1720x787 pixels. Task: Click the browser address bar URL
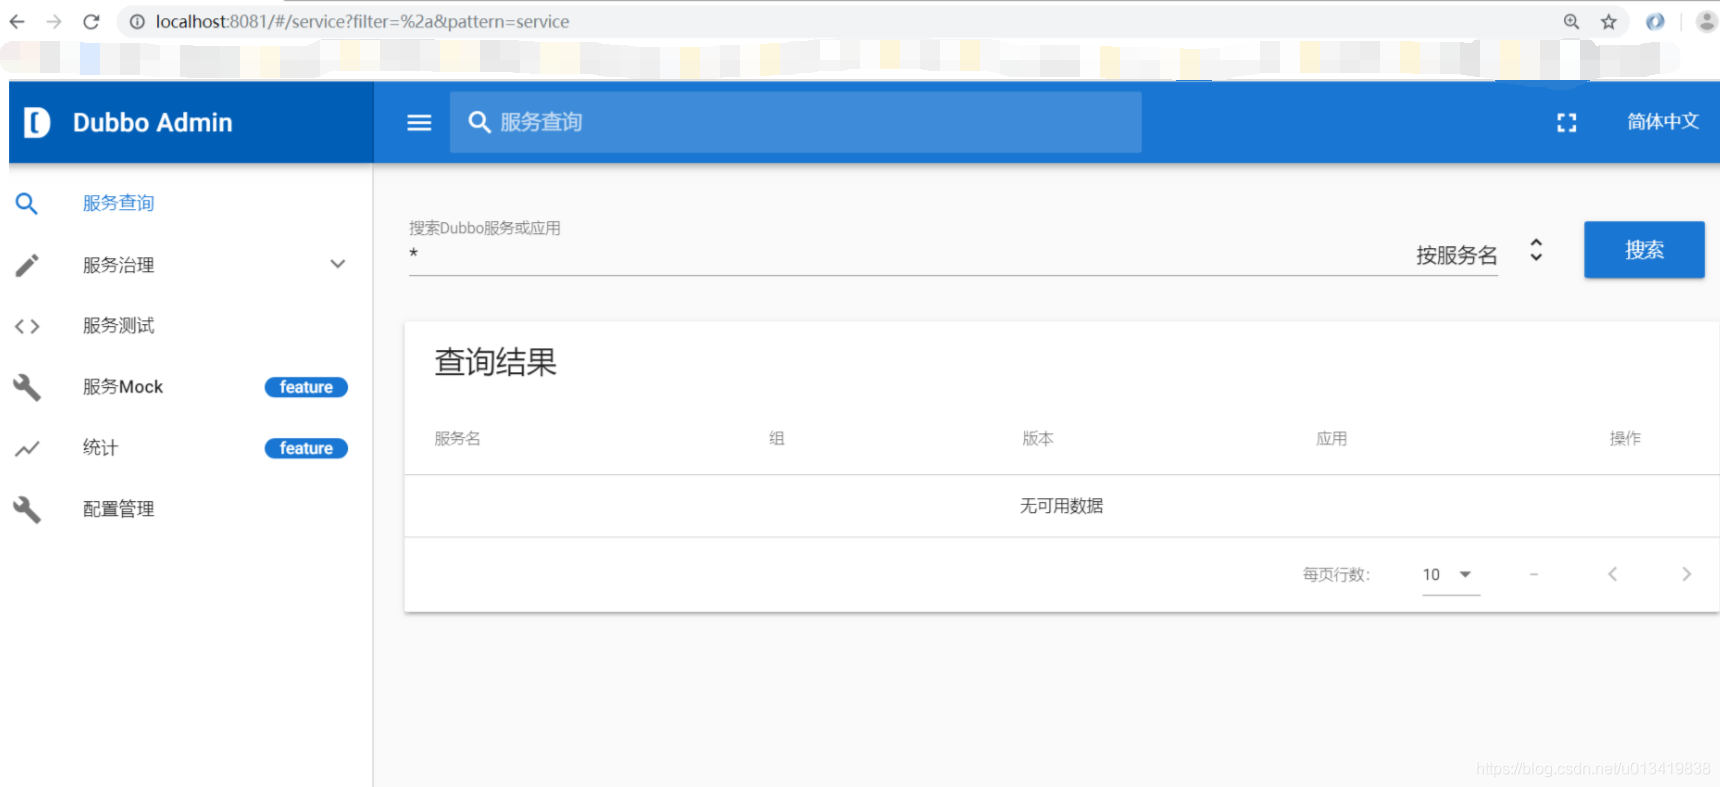point(362,21)
